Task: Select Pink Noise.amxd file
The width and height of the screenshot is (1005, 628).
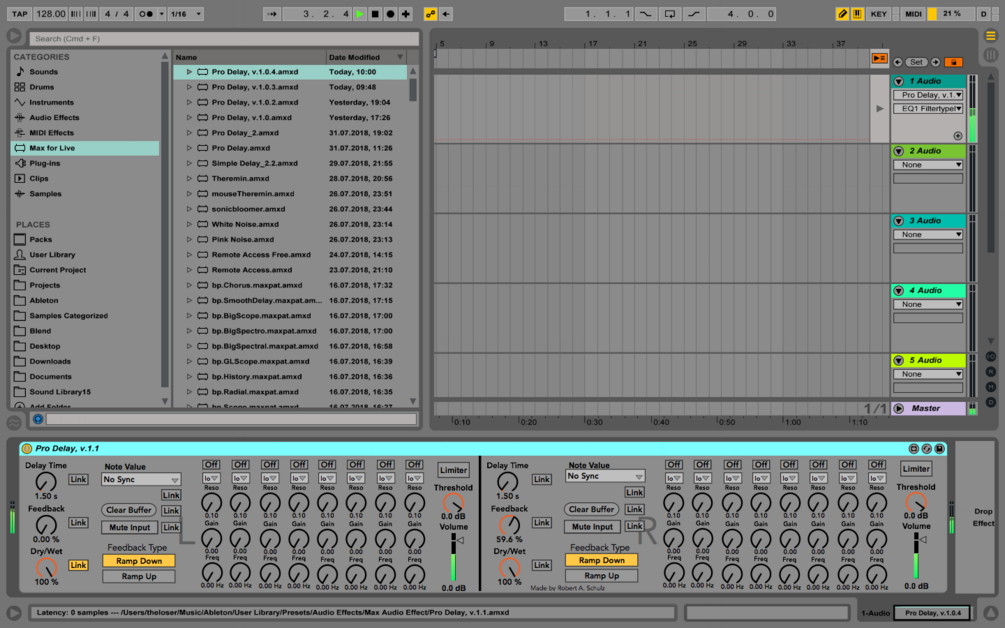Action: pyautogui.click(x=242, y=240)
